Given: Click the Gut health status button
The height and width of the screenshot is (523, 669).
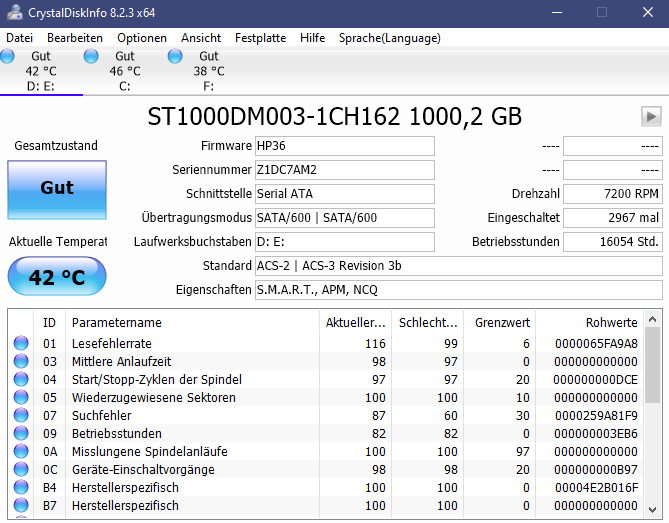Looking at the screenshot, I should pos(57,190).
